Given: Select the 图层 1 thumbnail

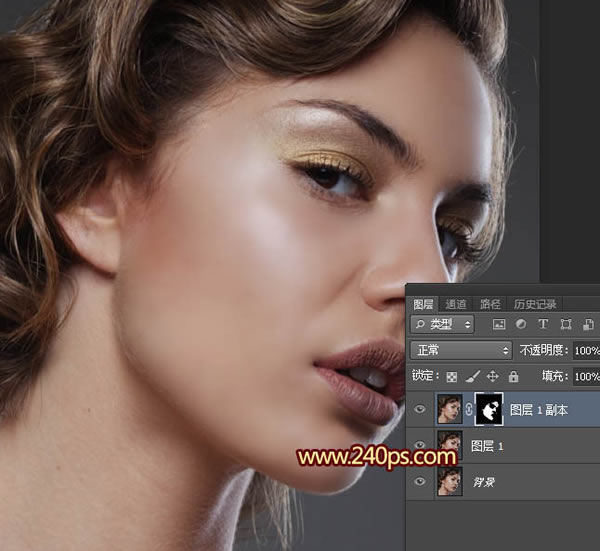Looking at the screenshot, I should click(450, 445).
